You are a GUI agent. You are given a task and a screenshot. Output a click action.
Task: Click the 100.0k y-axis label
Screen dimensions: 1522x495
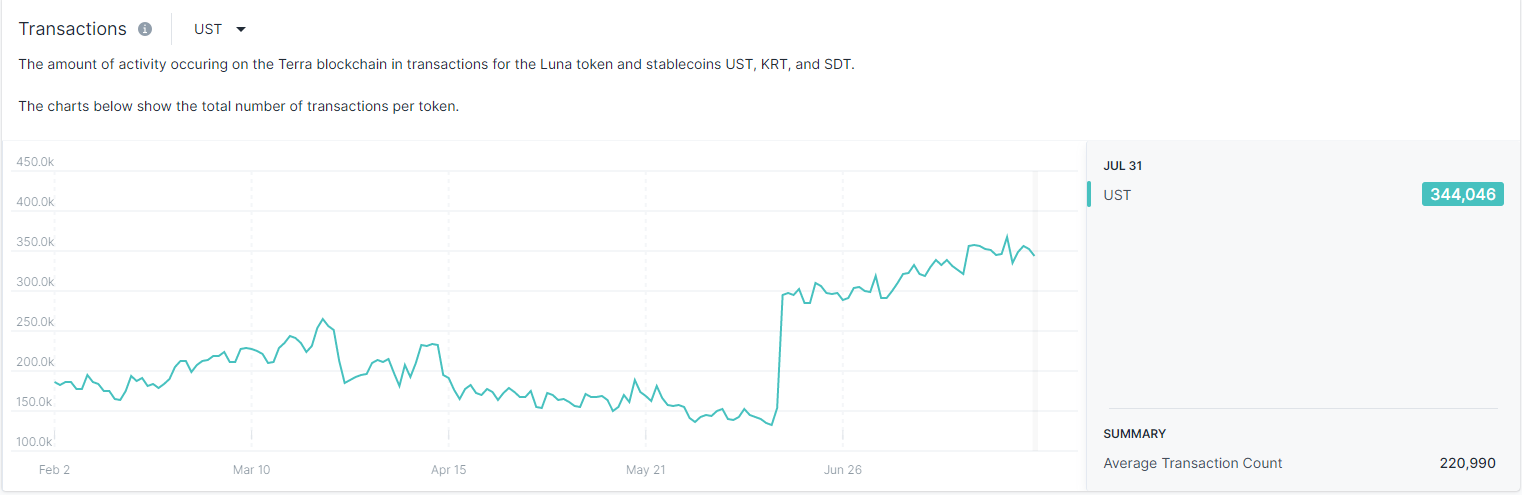35,442
